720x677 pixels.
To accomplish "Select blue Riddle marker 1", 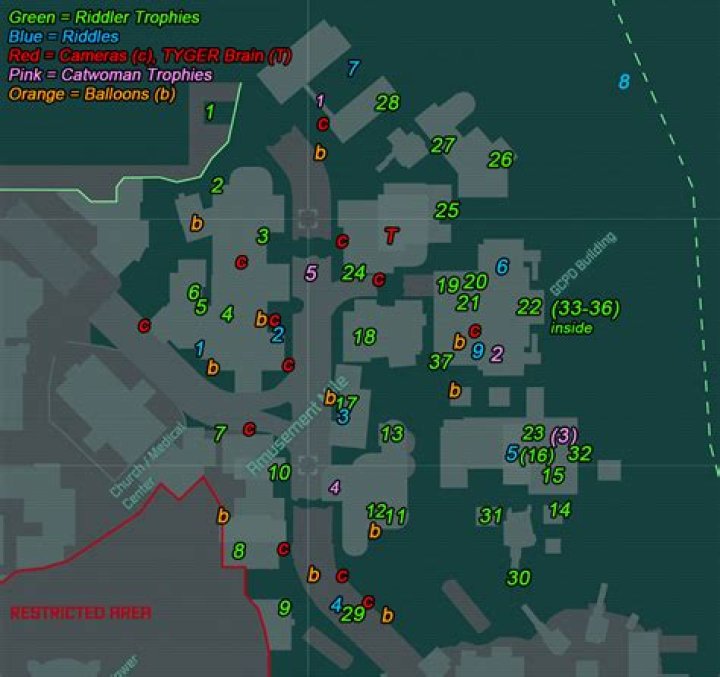I will coord(200,349).
